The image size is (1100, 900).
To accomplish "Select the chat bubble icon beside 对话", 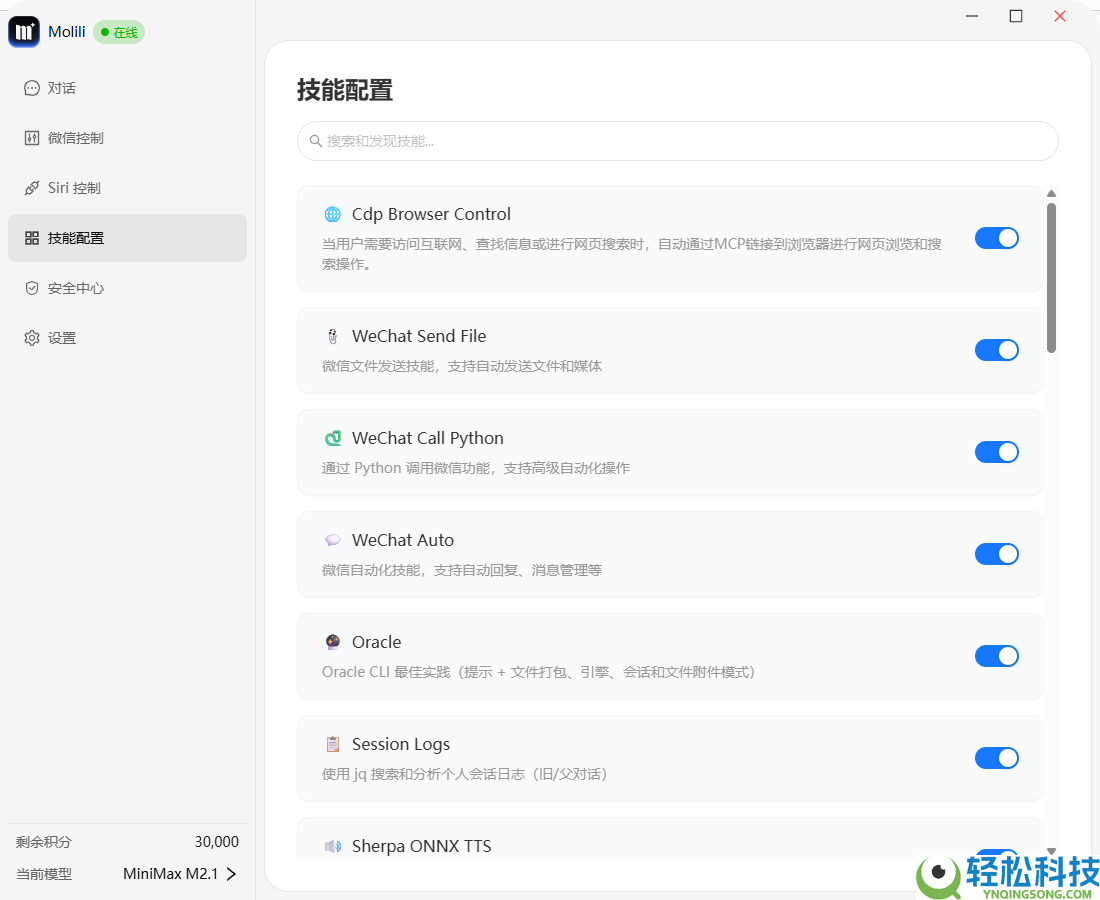I will (31, 88).
